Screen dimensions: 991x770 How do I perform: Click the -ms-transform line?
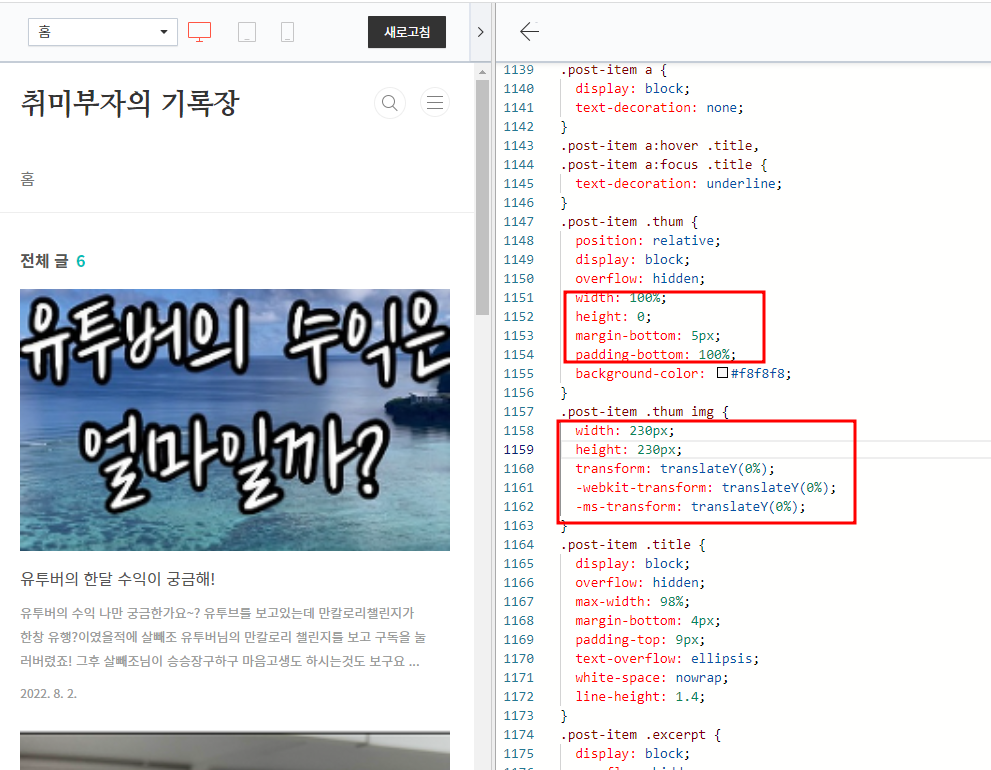point(690,506)
